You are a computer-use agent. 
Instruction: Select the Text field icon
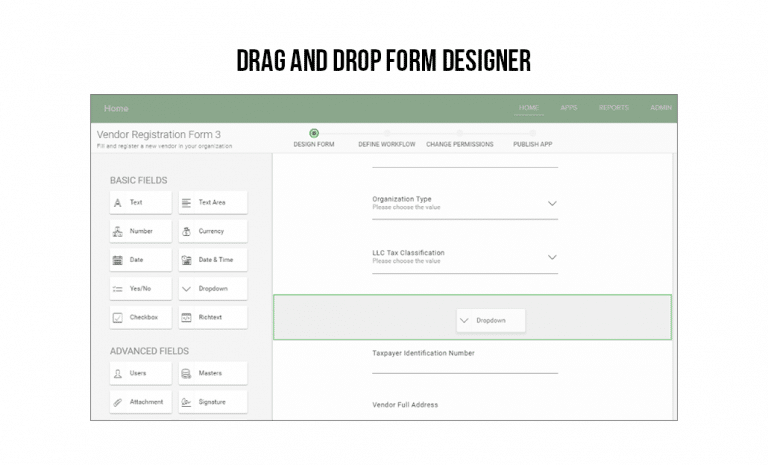coord(118,202)
